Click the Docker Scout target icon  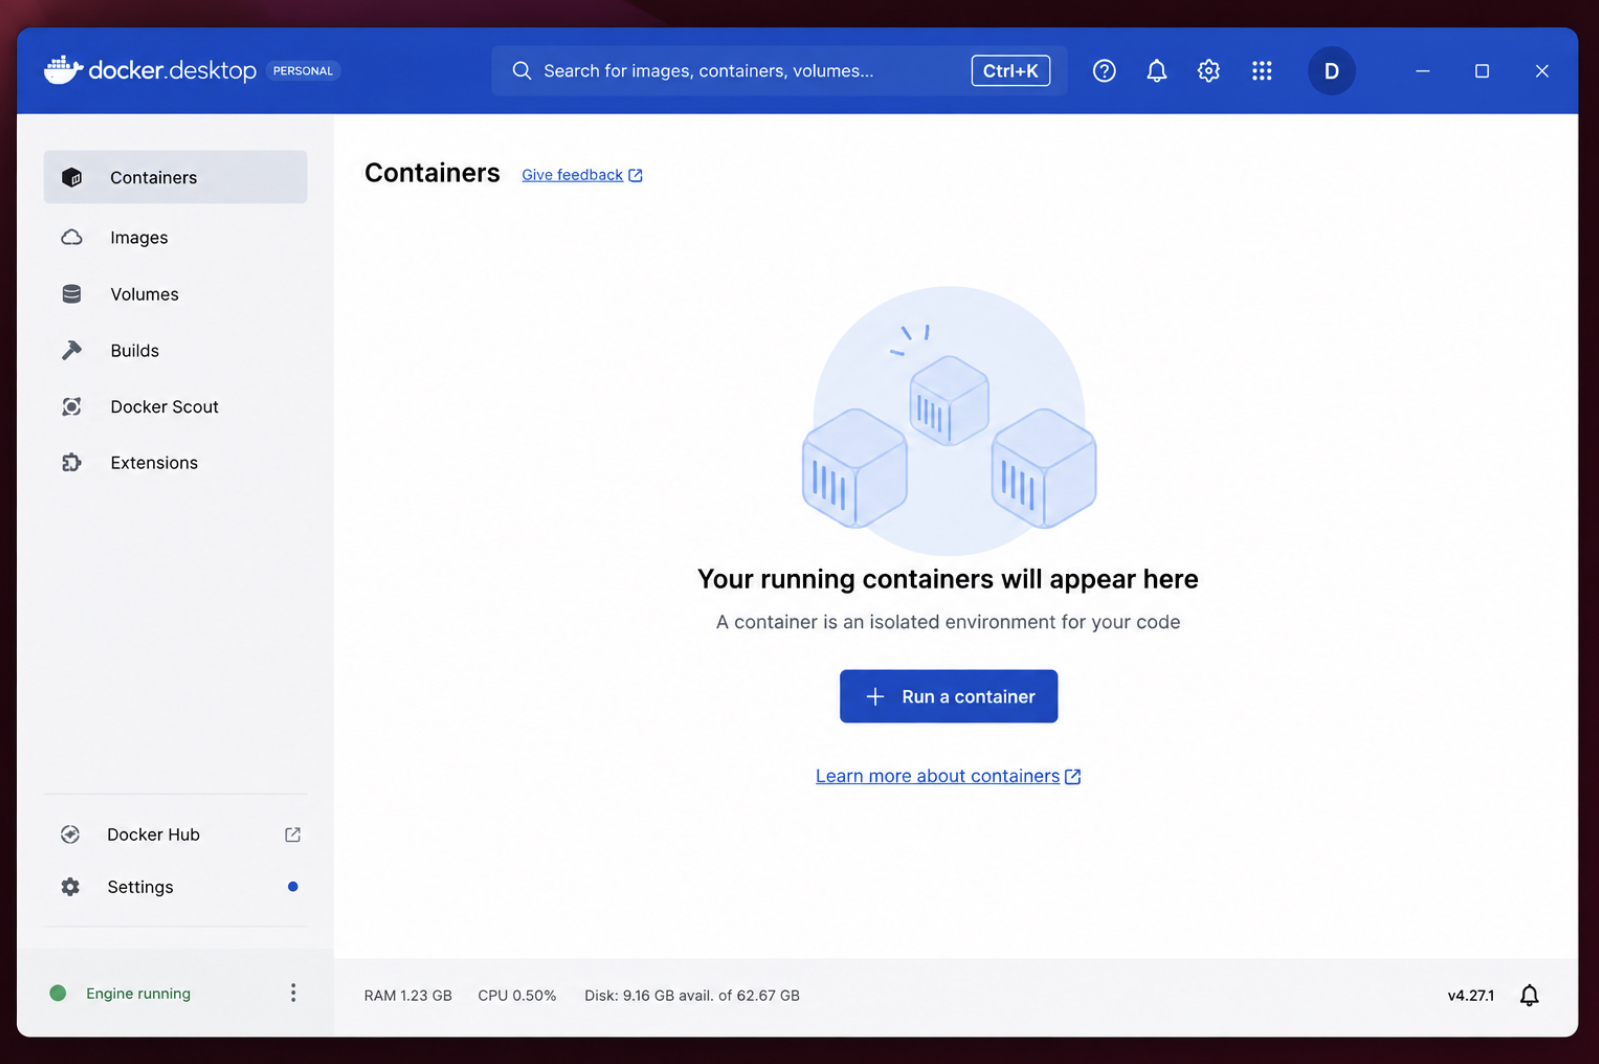tap(72, 407)
